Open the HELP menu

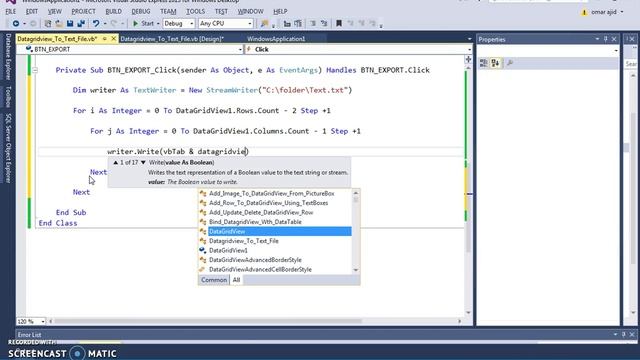click(280, 11)
